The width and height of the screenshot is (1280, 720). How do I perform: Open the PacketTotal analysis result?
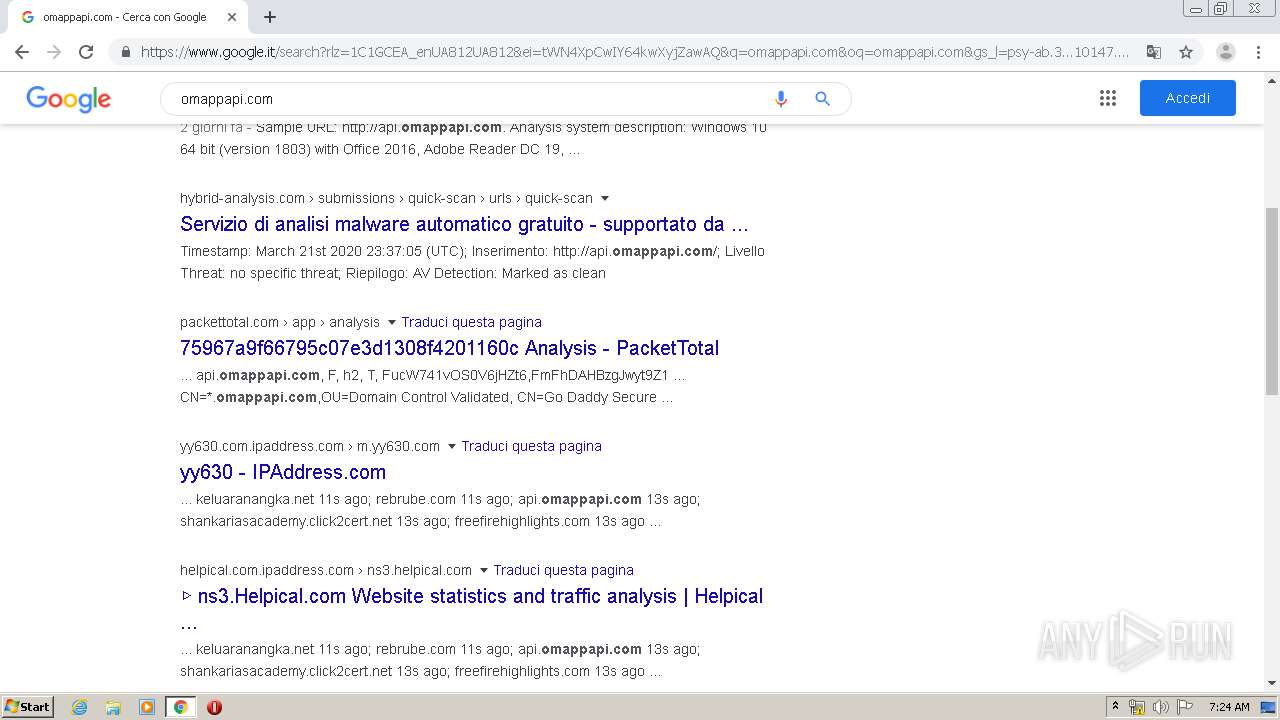[x=449, y=348]
